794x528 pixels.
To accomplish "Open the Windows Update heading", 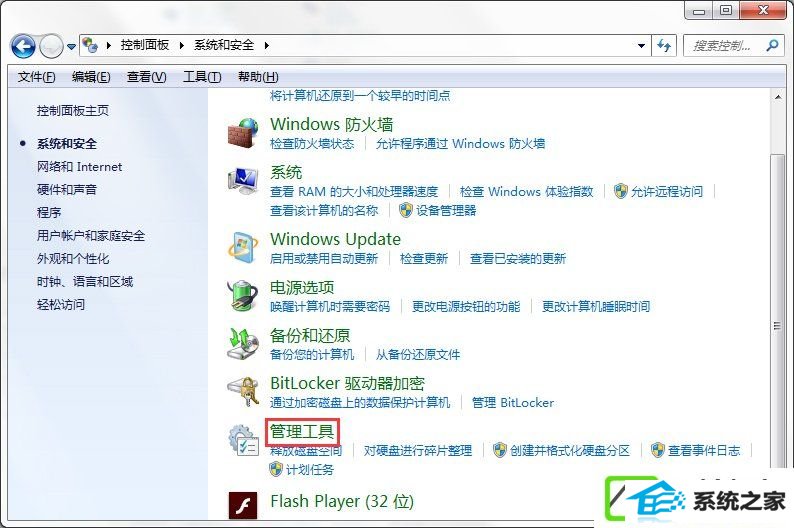I will pyautogui.click(x=335, y=239).
